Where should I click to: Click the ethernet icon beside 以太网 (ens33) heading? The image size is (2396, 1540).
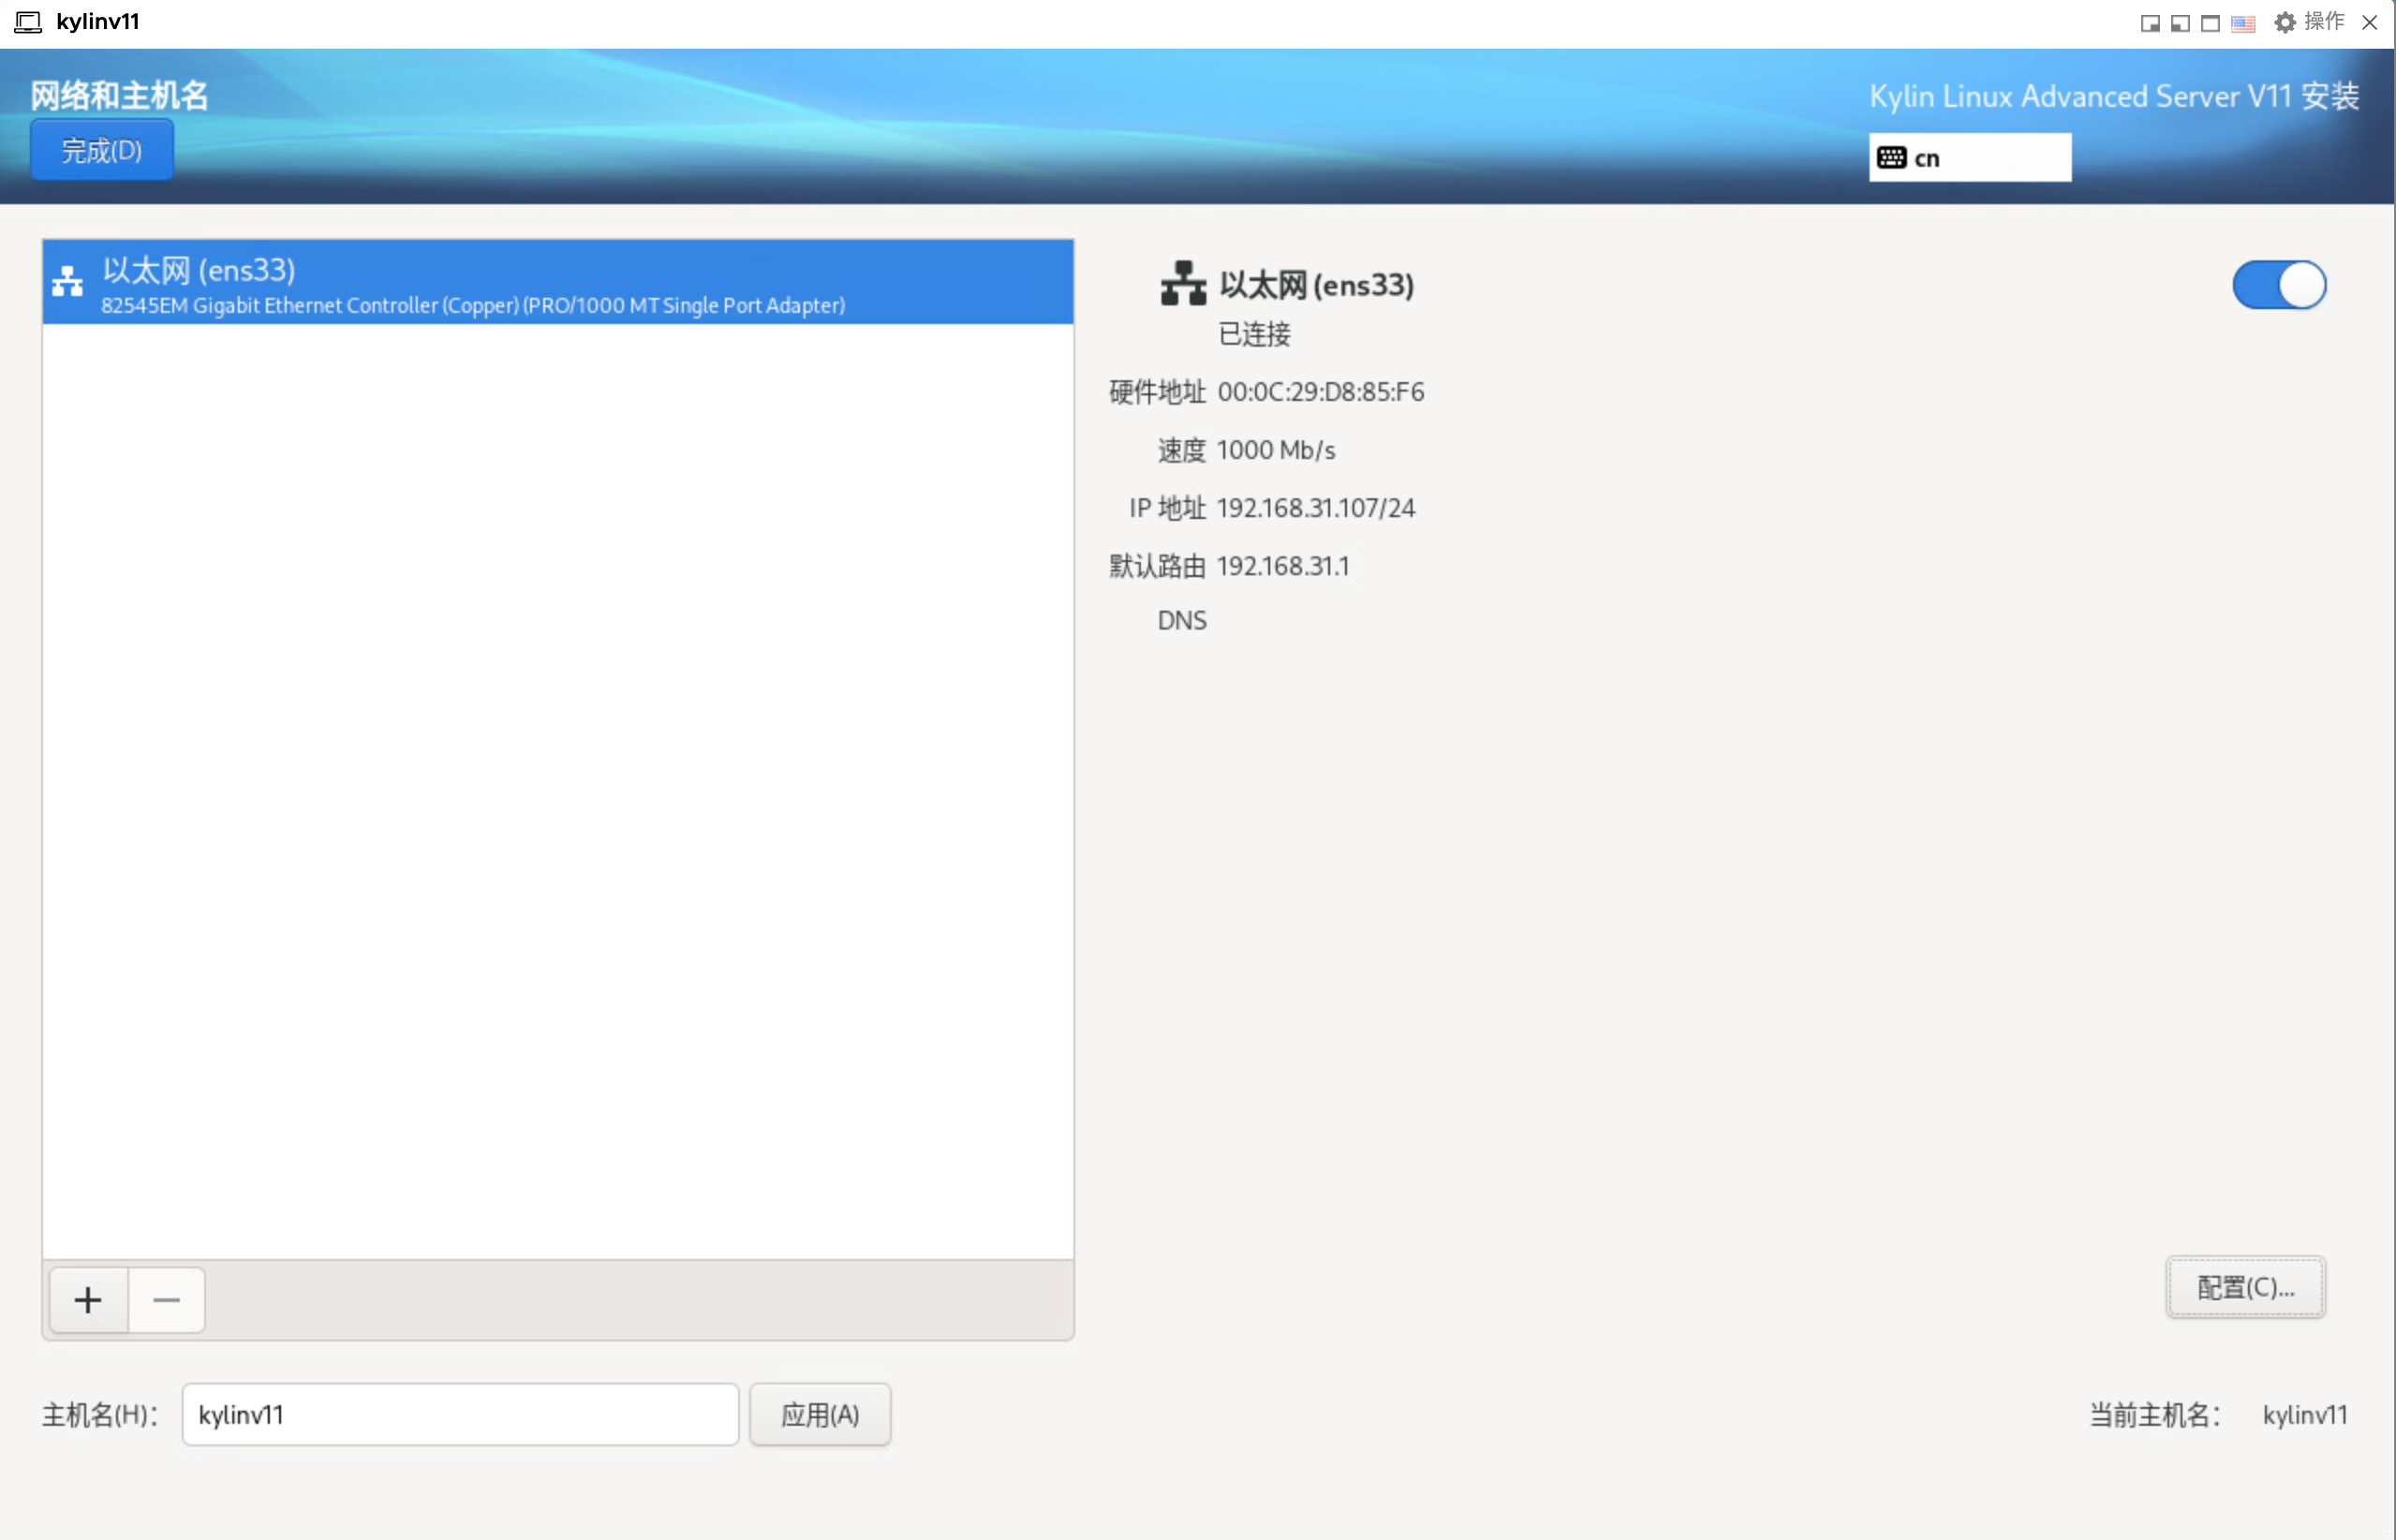tap(1183, 284)
